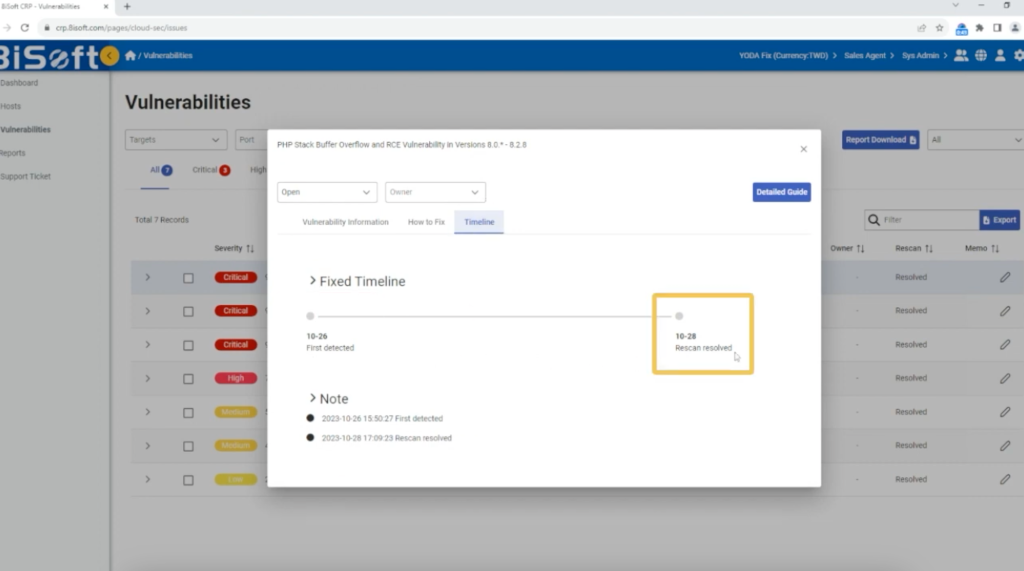Edit memo pencil in first Critical row
1024x571 pixels.
coord(1004,277)
